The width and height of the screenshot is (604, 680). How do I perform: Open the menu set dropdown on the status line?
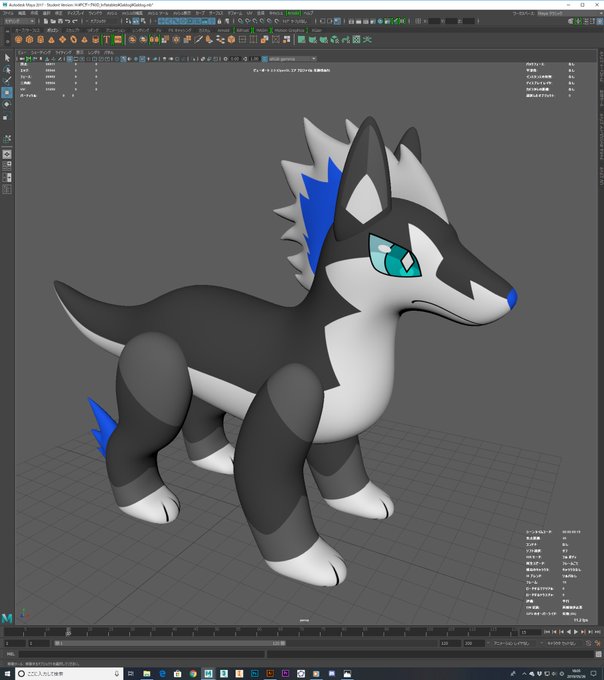(19, 21)
